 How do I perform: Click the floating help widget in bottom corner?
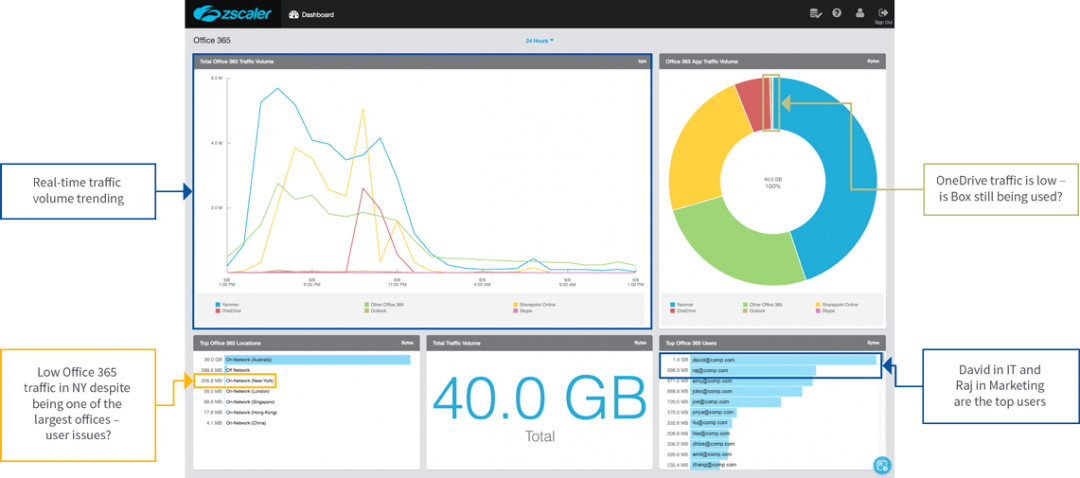click(x=881, y=464)
